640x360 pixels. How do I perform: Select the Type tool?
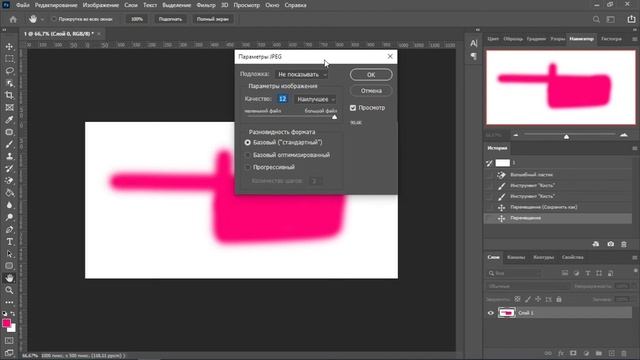tap(9, 242)
